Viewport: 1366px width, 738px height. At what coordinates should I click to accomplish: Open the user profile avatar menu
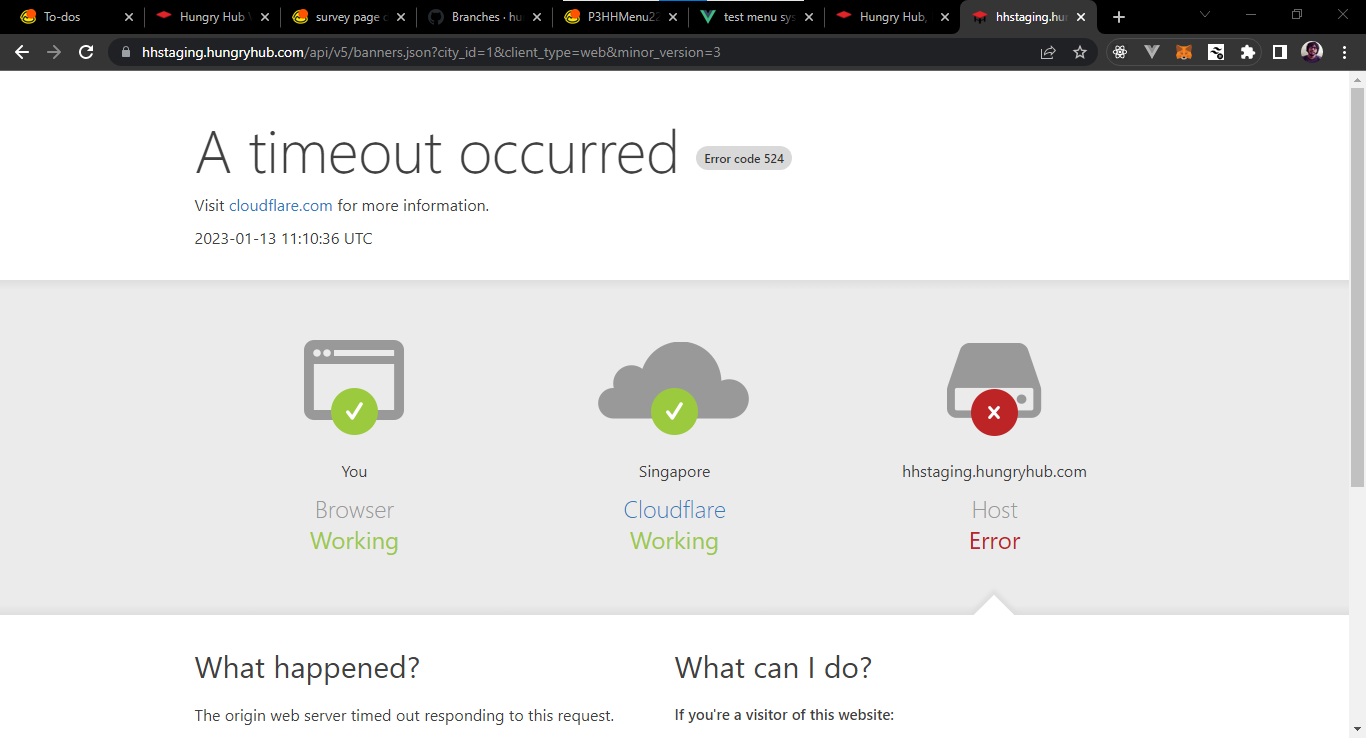[x=1312, y=52]
